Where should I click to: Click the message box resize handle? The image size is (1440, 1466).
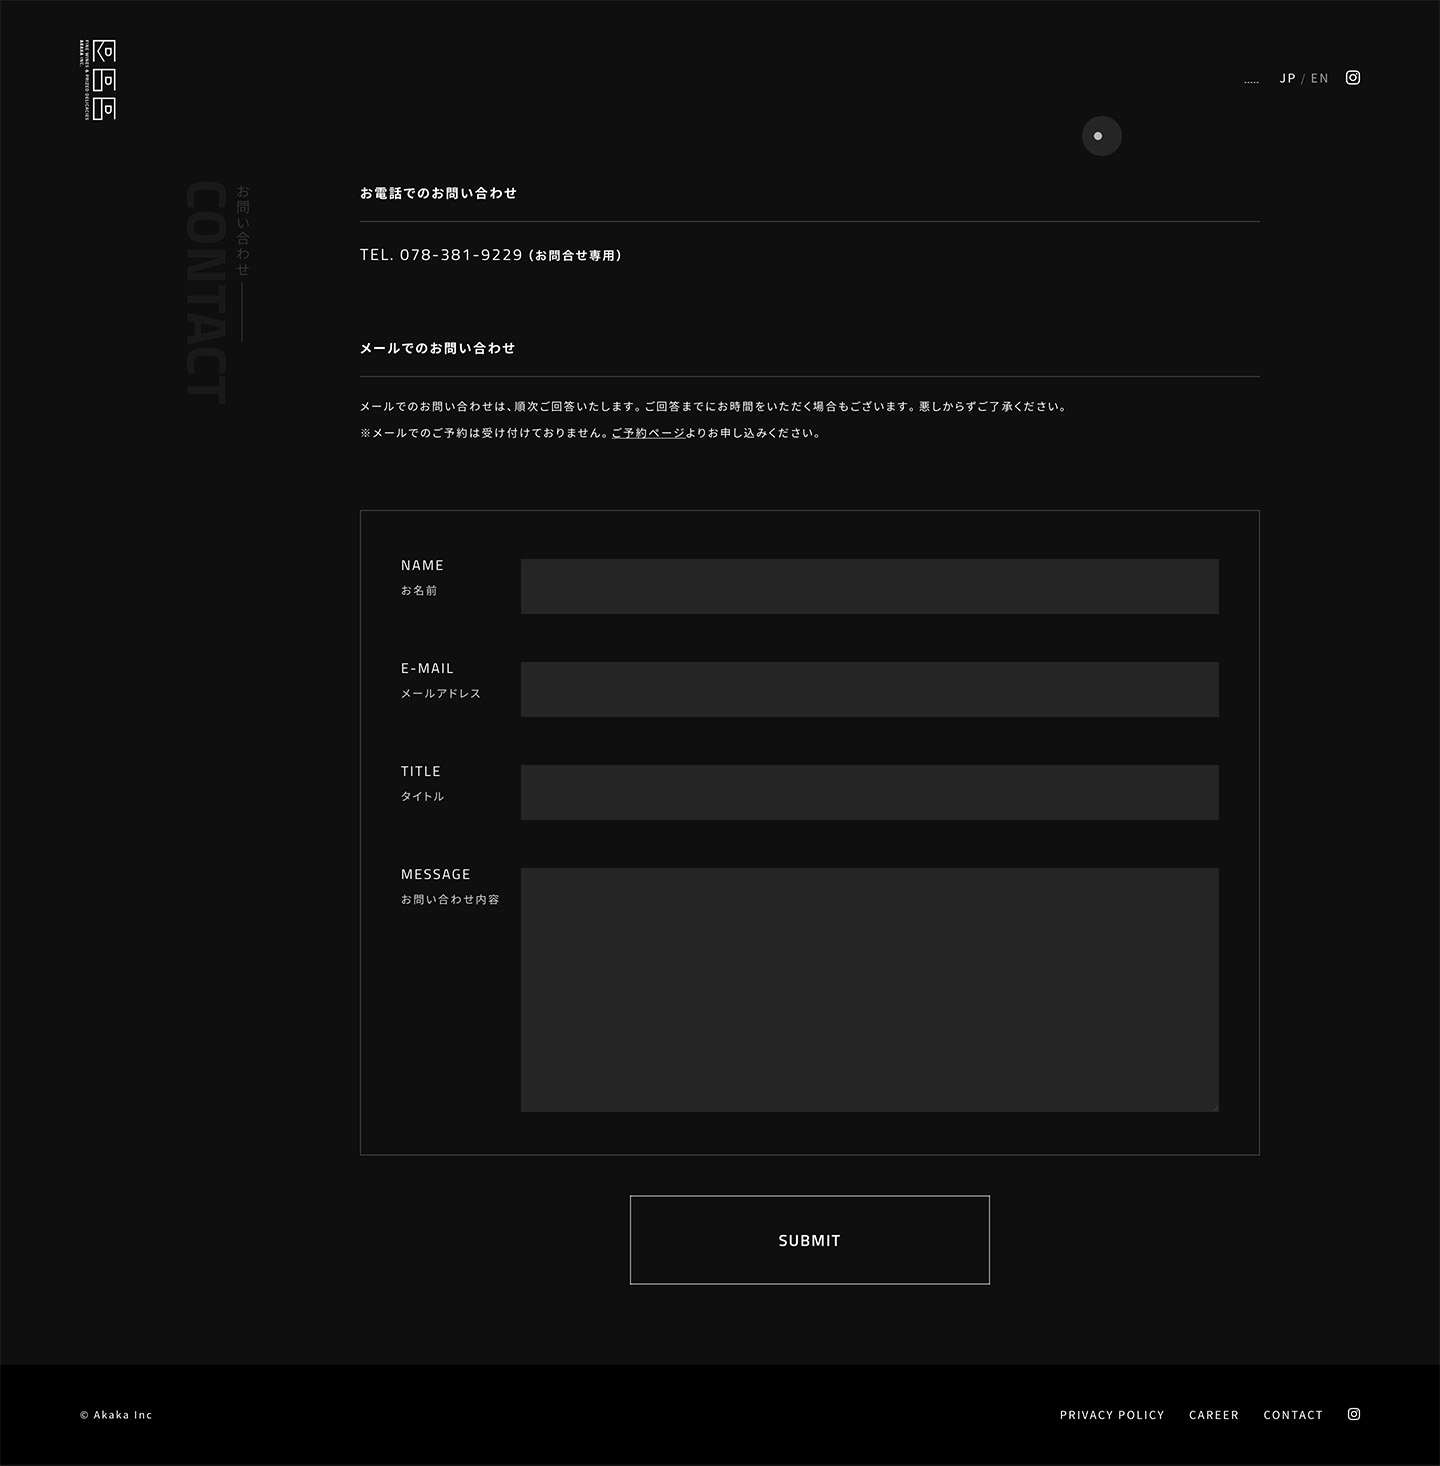coord(1215,1108)
